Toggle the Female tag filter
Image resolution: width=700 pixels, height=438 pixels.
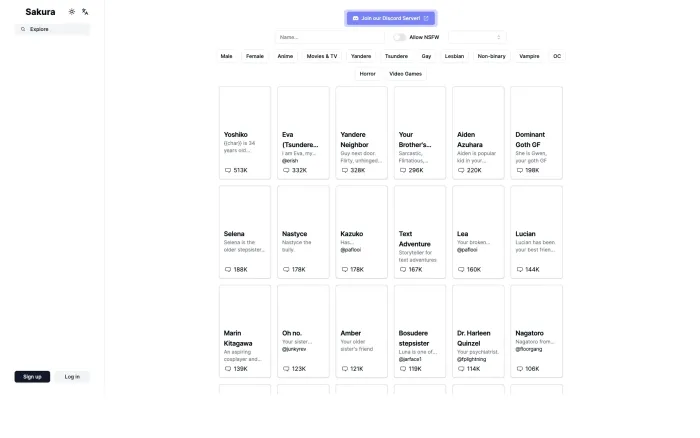(255, 56)
